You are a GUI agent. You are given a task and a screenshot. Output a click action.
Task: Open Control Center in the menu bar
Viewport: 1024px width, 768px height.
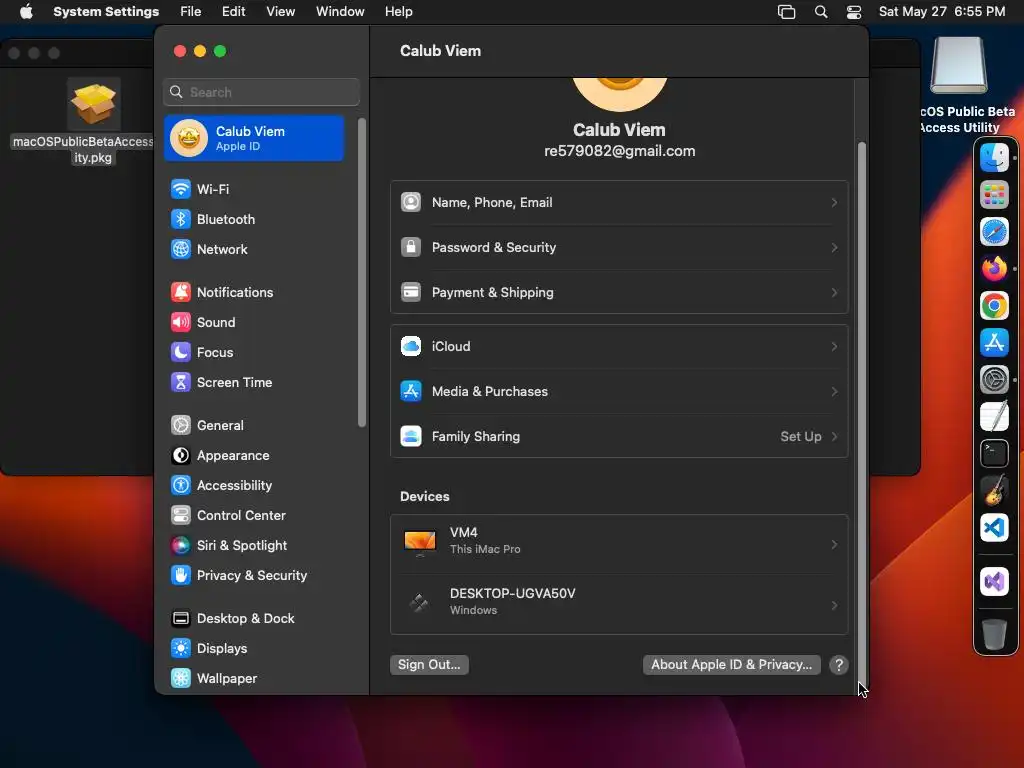click(854, 12)
